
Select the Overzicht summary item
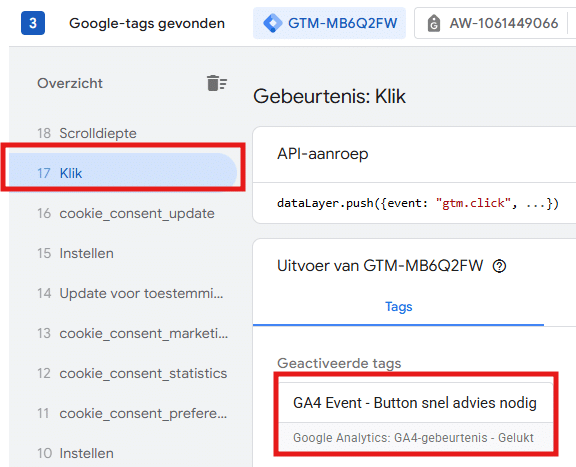(70, 83)
